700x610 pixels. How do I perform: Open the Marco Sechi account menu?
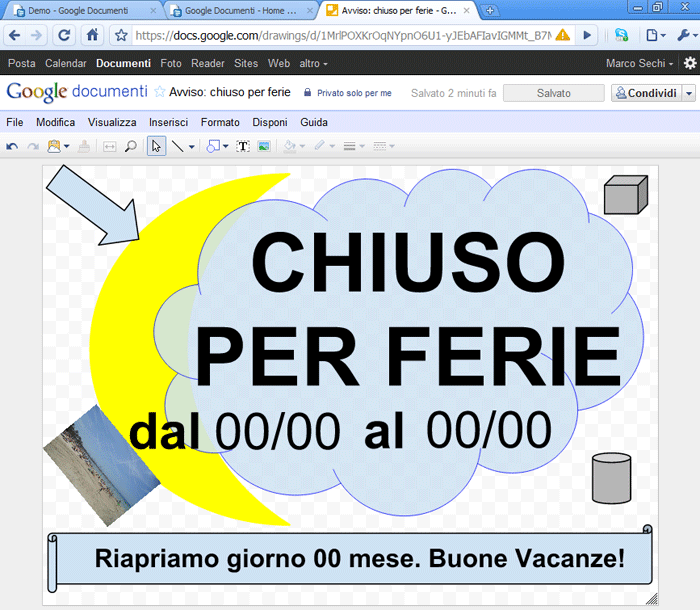coord(639,63)
